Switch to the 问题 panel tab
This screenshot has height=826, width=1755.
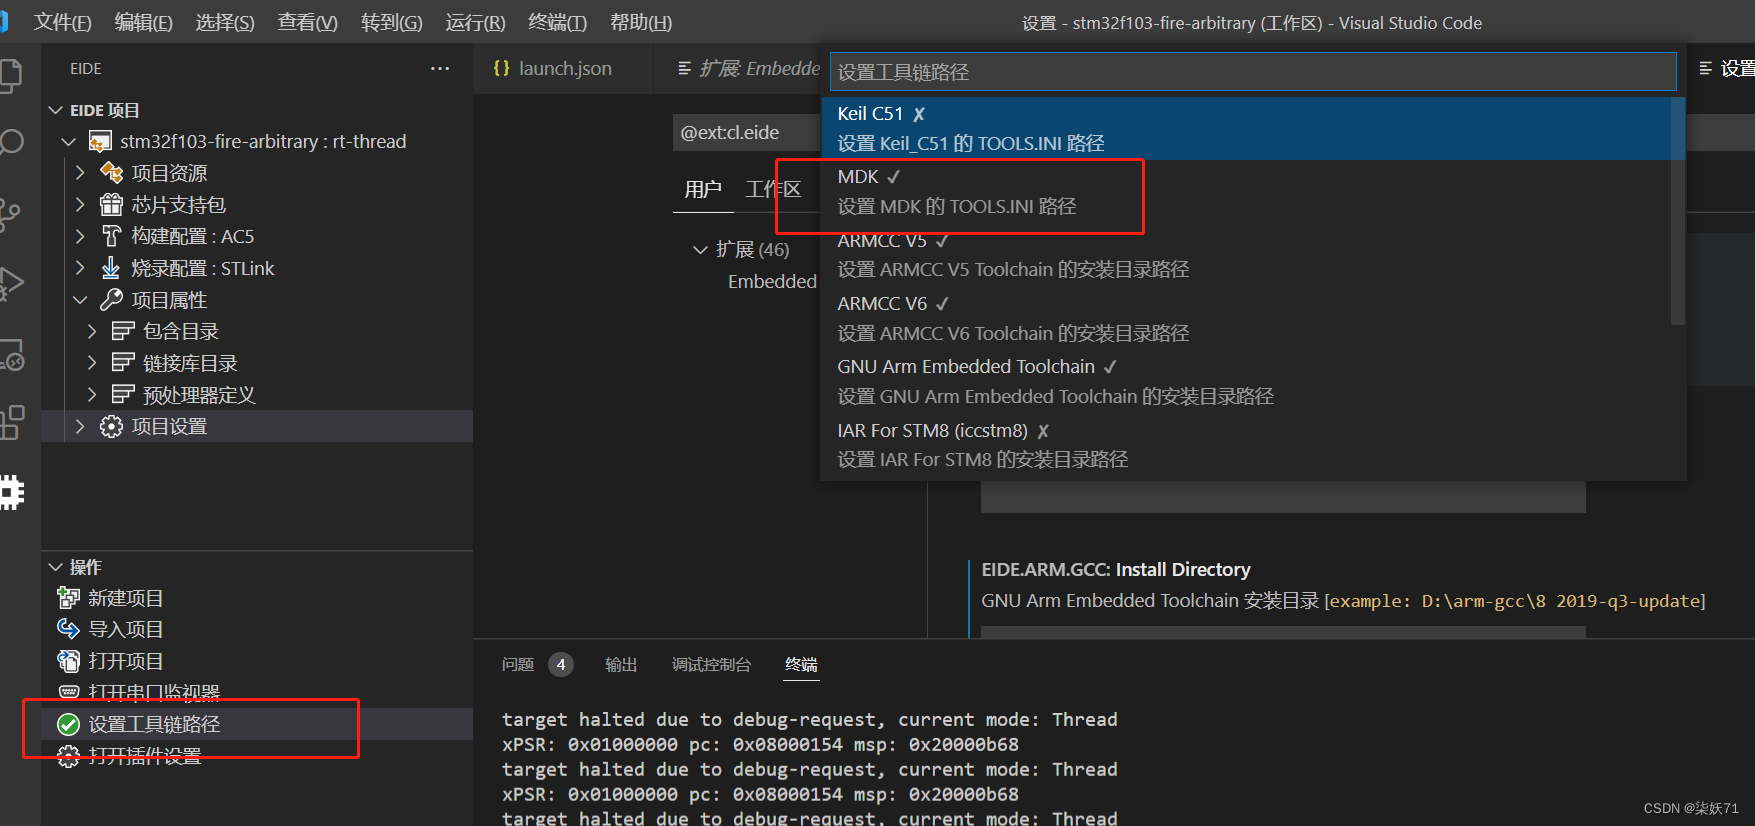(518, 665)
